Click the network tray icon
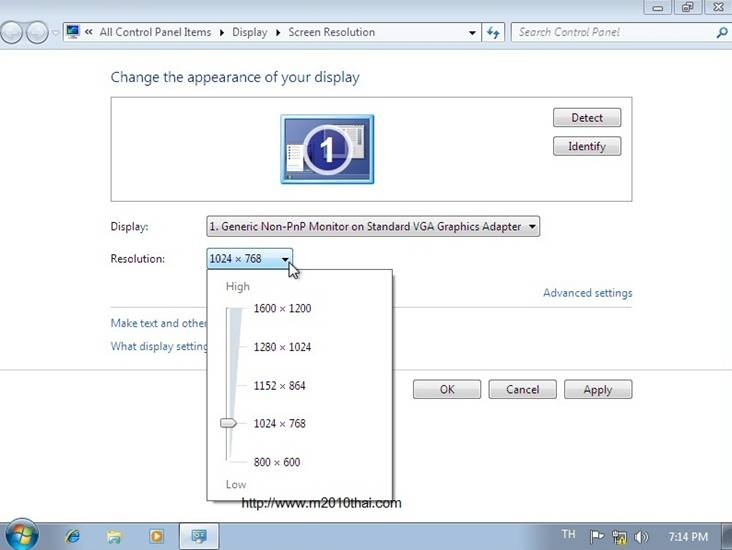 pyautogui.click(x=619, y=537)
